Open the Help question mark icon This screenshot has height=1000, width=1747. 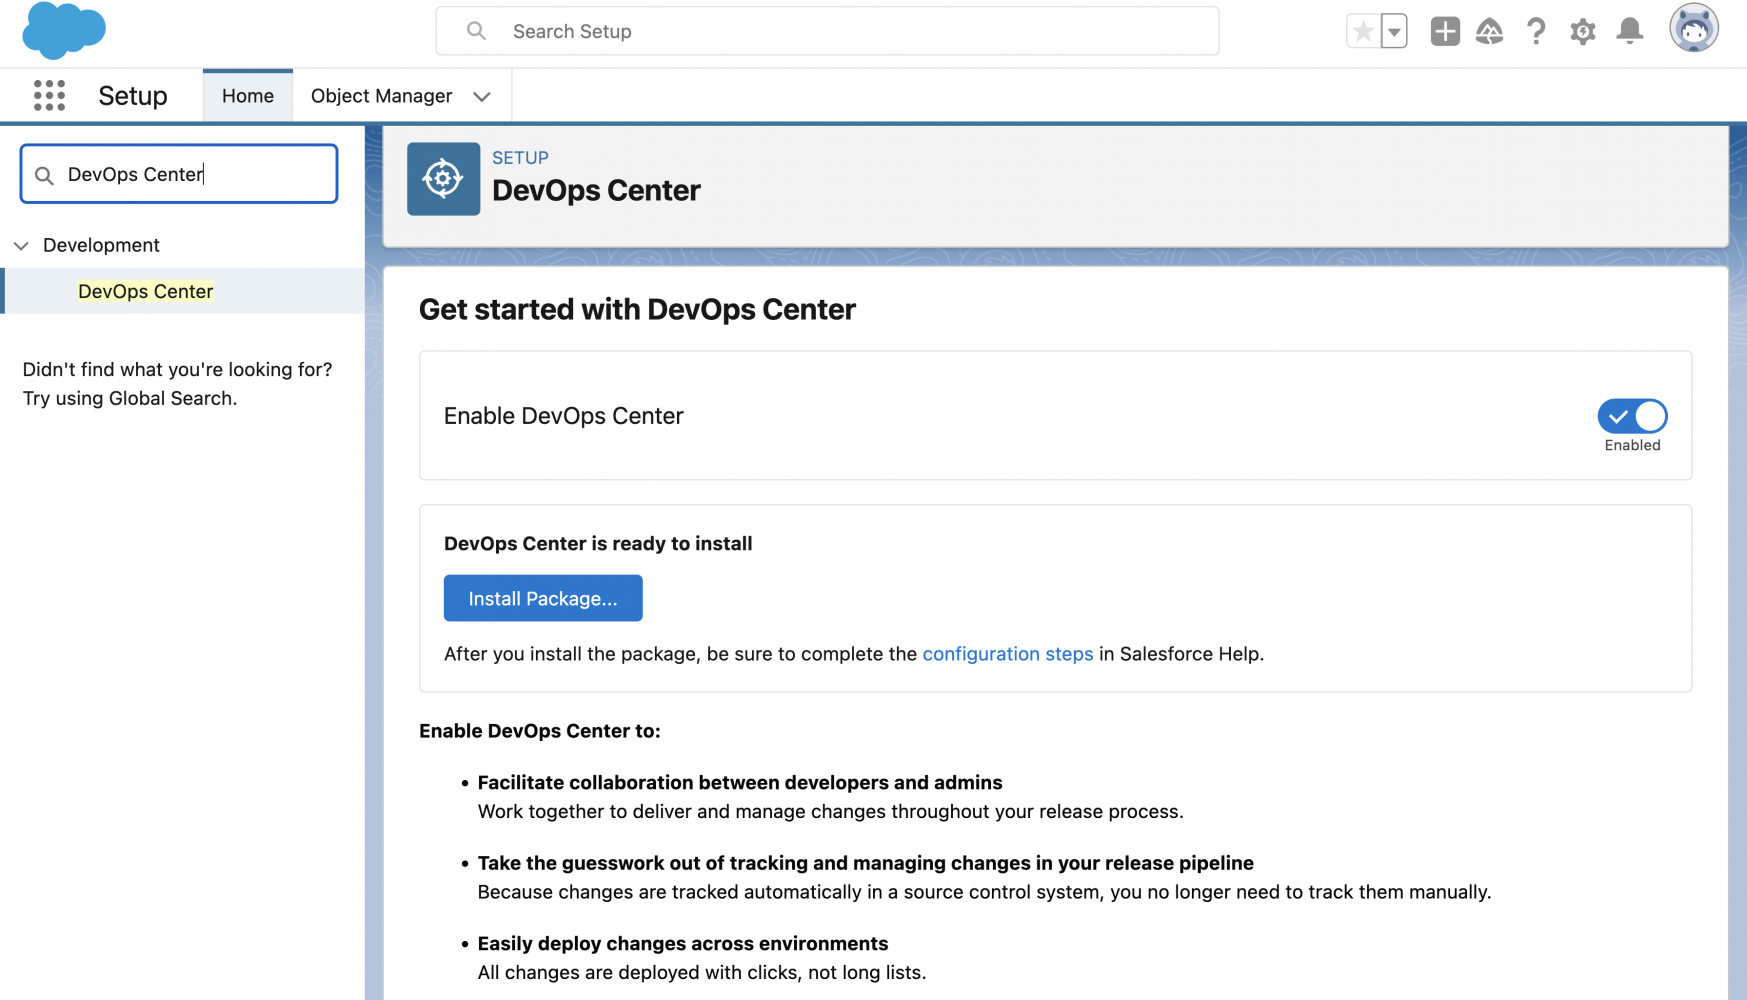pos(1536,31)
